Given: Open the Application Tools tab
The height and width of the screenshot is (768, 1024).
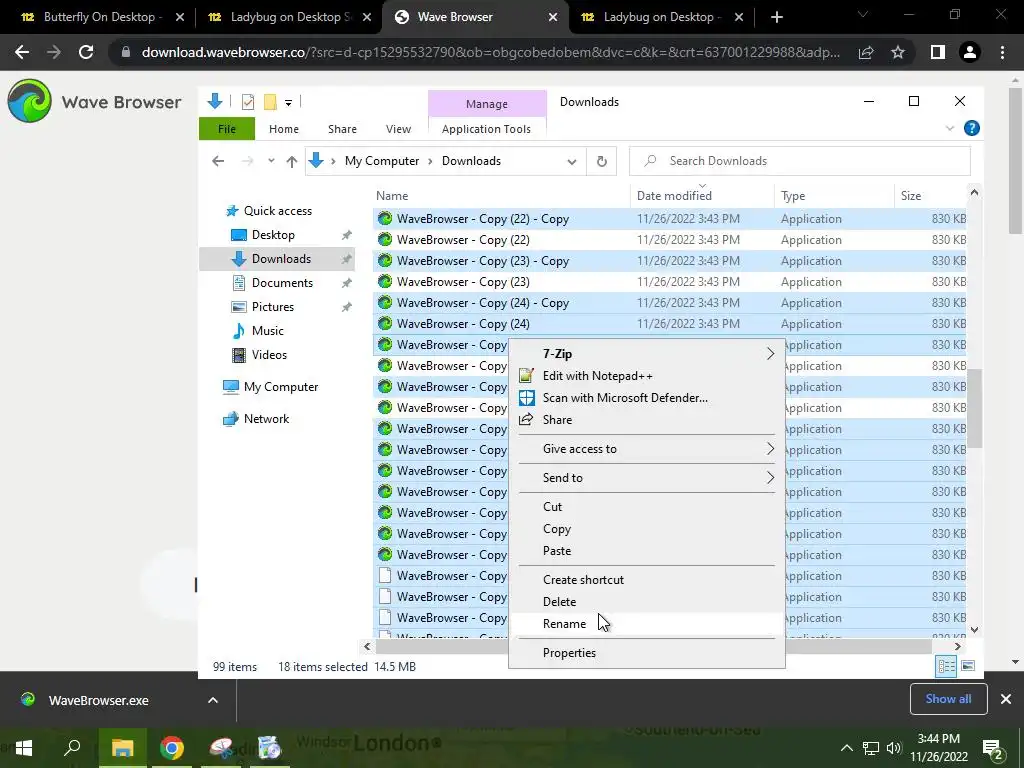Looking at the screenshot, I should coord(487,129).
